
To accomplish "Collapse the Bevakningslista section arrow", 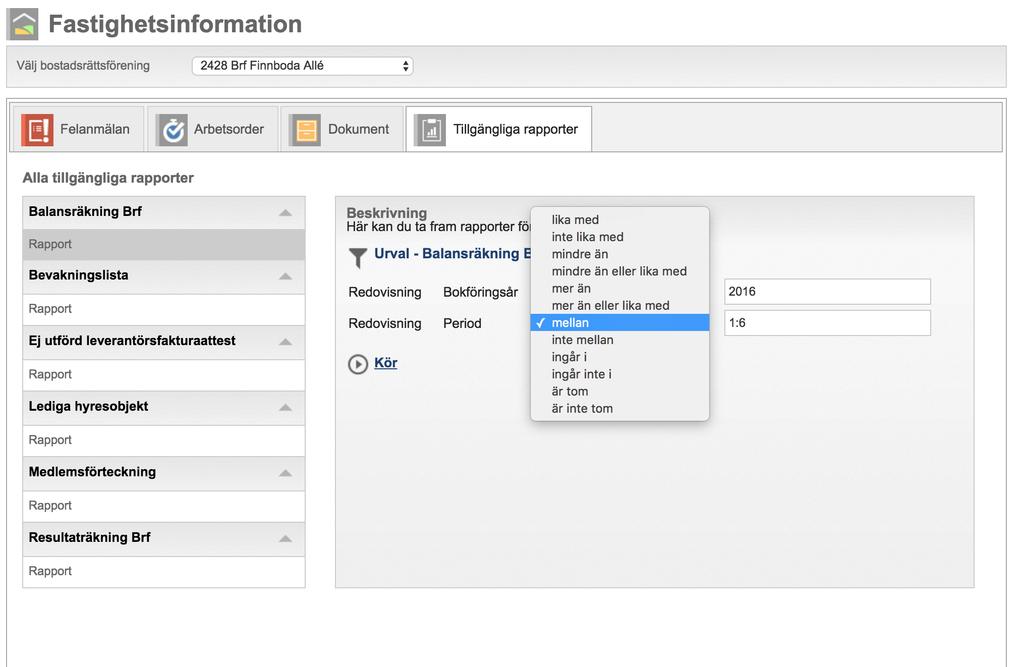I will point(285,276).
